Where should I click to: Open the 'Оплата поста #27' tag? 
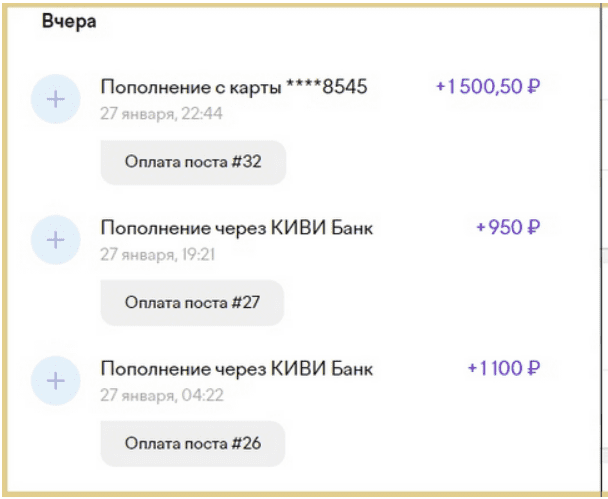click(192, 302)
